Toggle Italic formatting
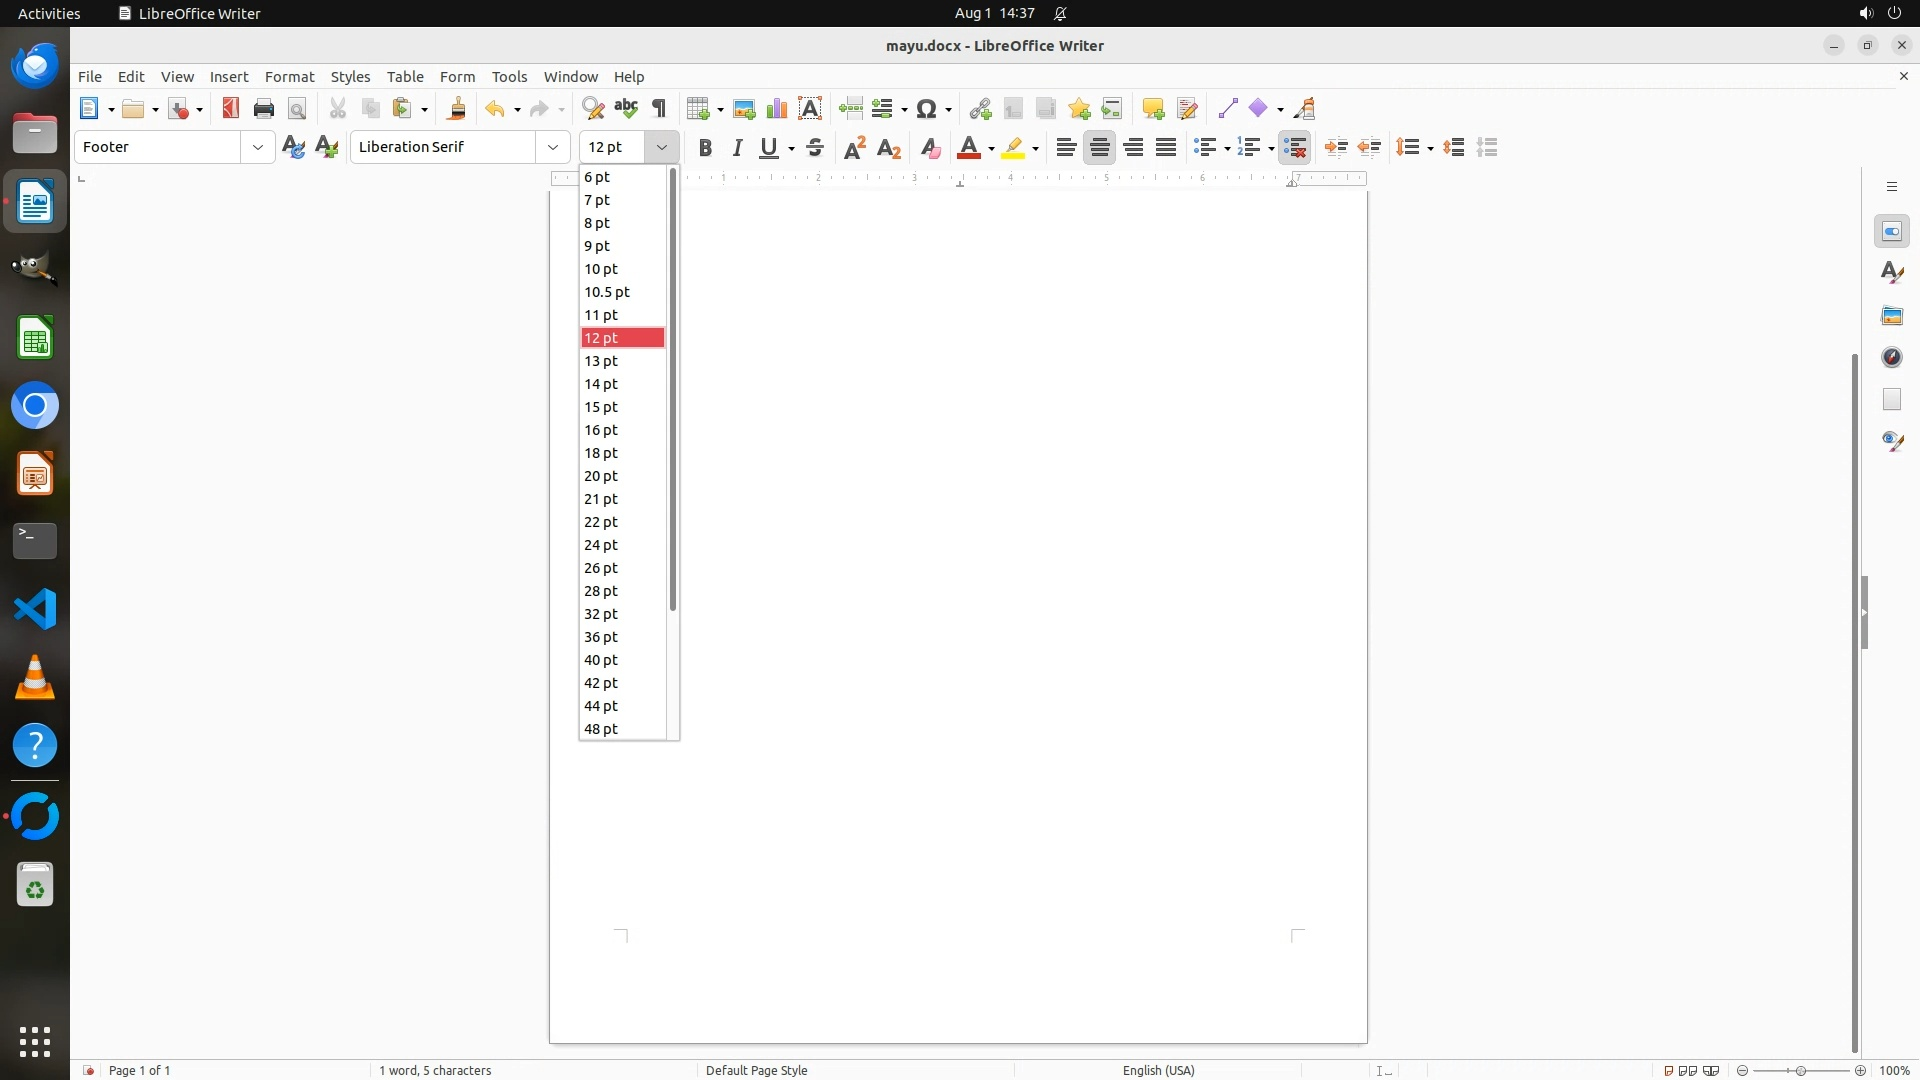The width and height of the screenshot is (1920, 1080). click(x=737, y=148)
